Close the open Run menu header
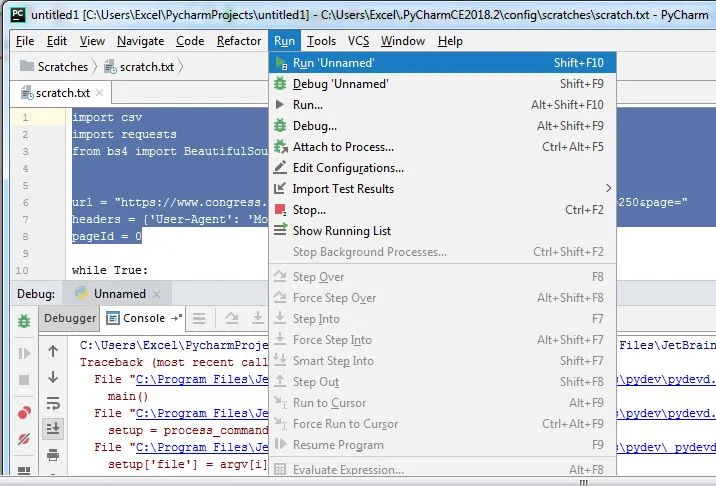Screen dimensions: 716x486 [284, 41]
